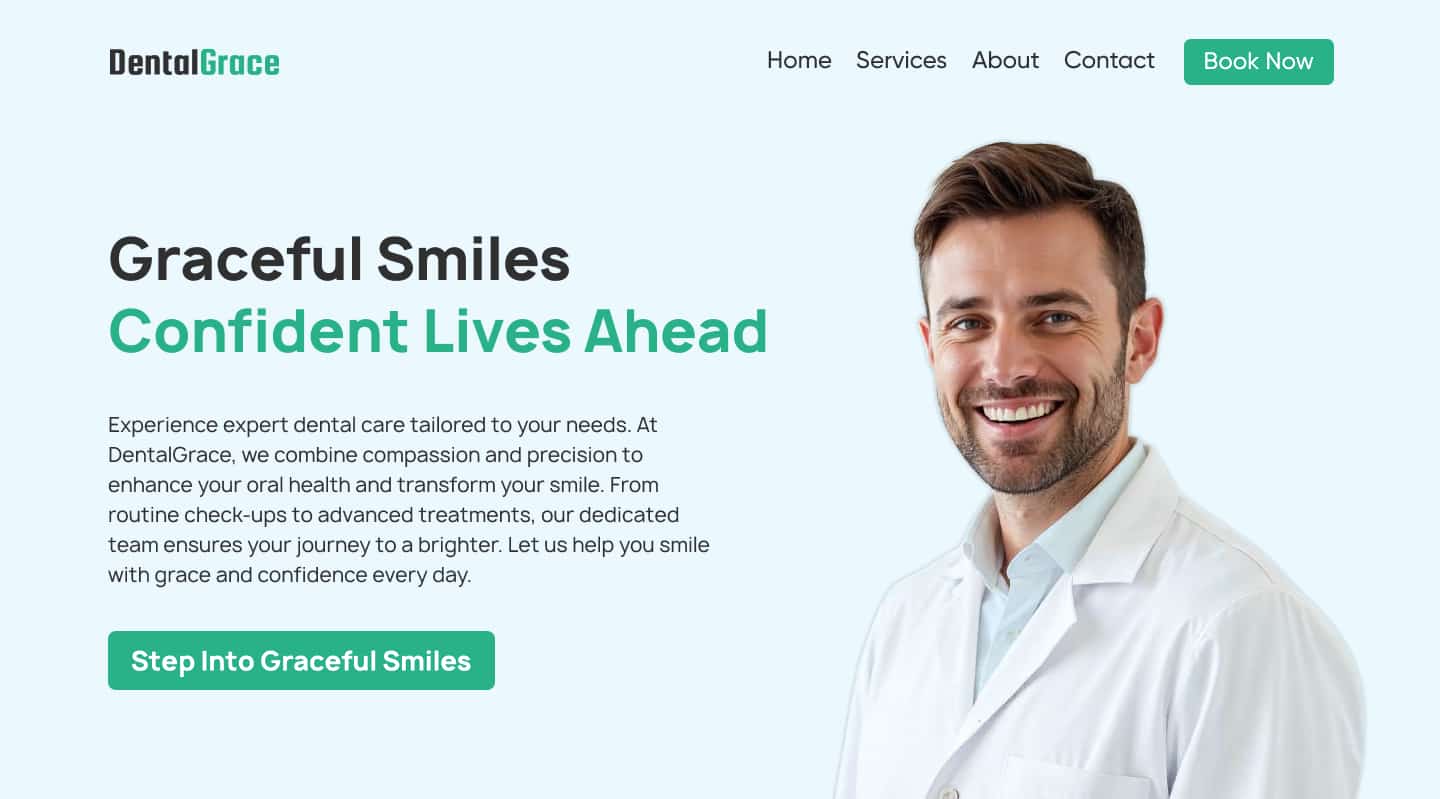Open the Services nav item

[x=901, y=60]
